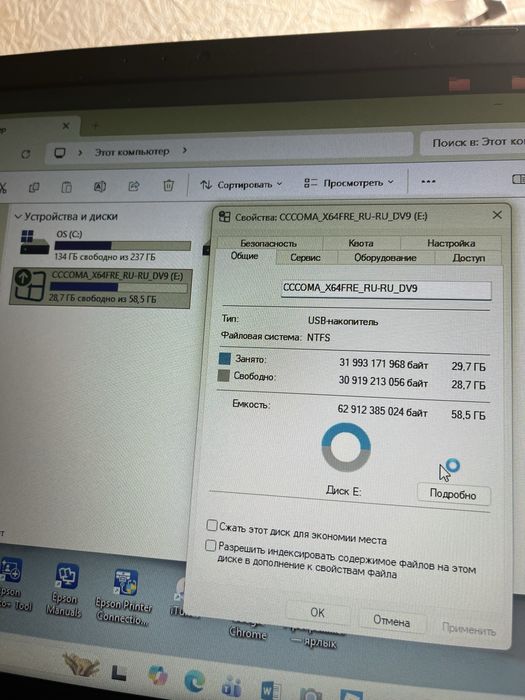Toggle 'Разрешить индексировать' checkbox
The height and width of the screenshot is (700, 525).
[x=210, y=546]
